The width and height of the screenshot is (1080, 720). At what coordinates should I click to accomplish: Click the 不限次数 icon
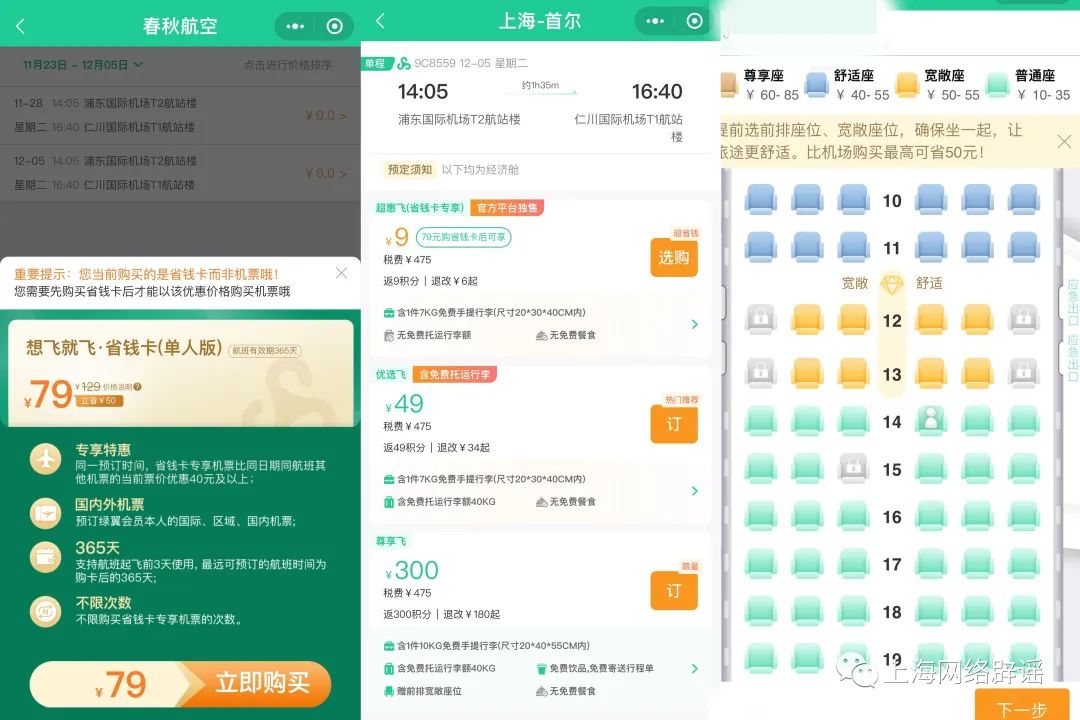pos(45,611)
